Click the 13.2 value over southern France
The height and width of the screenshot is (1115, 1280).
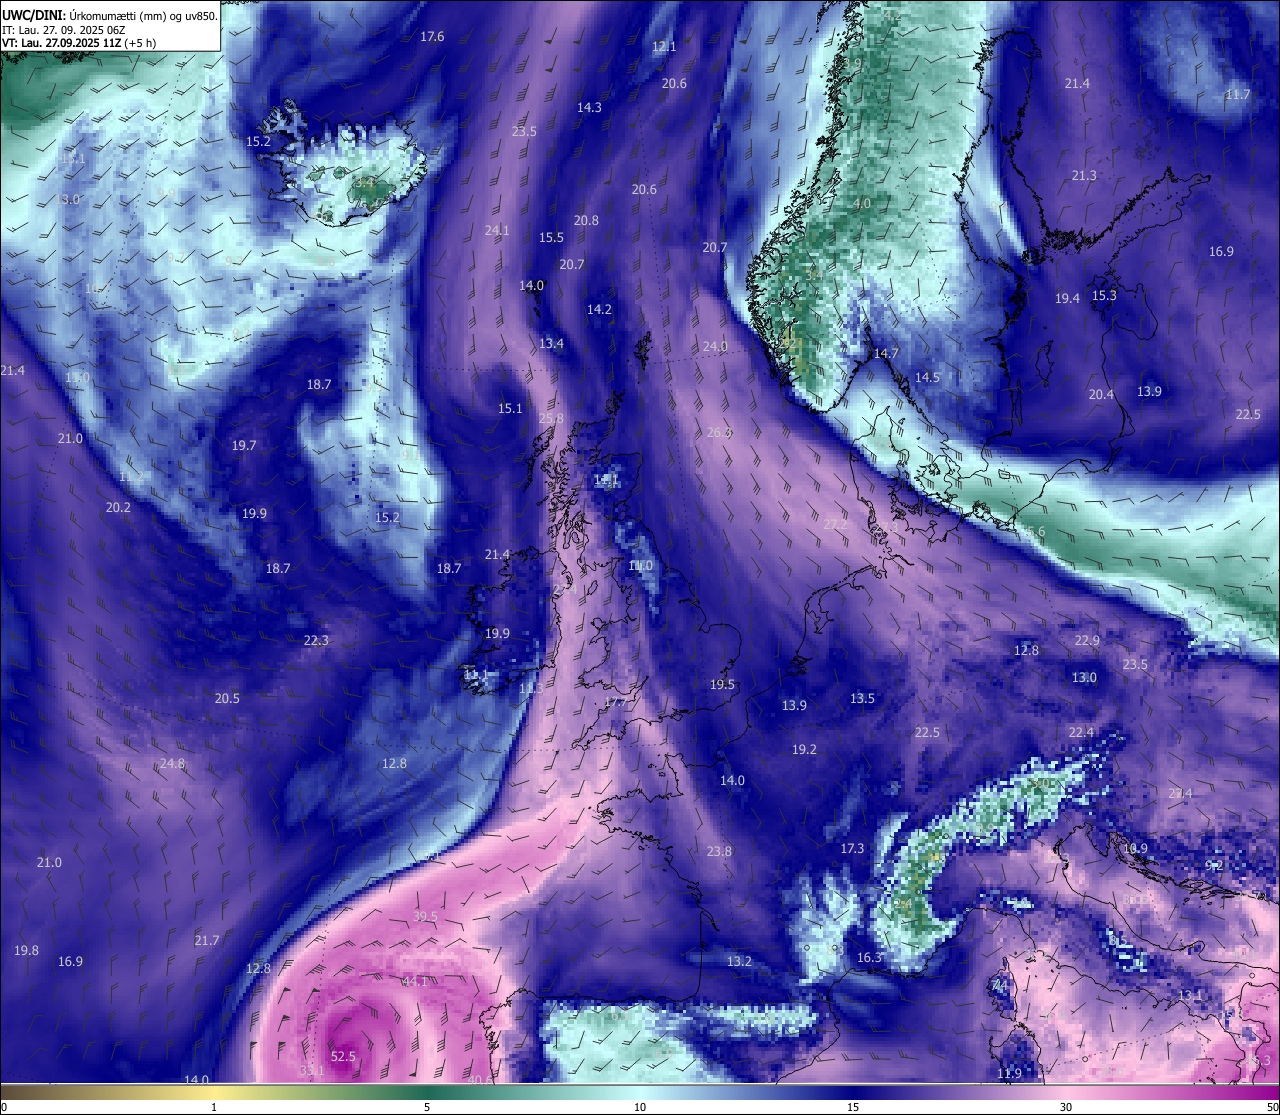coord(739,961)
